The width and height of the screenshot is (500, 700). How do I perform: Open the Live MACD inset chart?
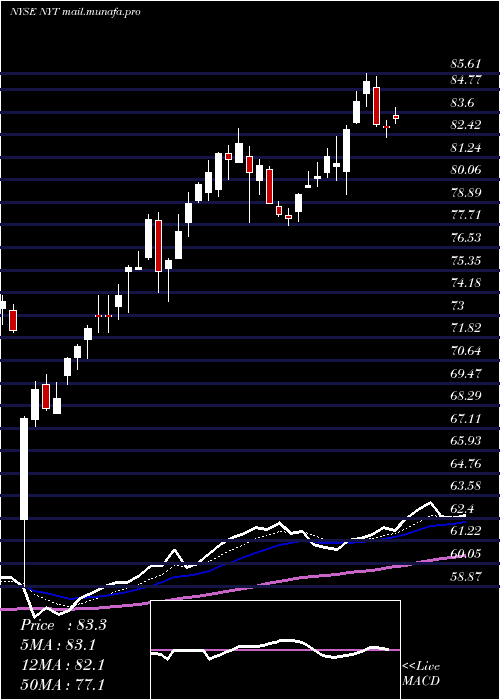point(275,650)
